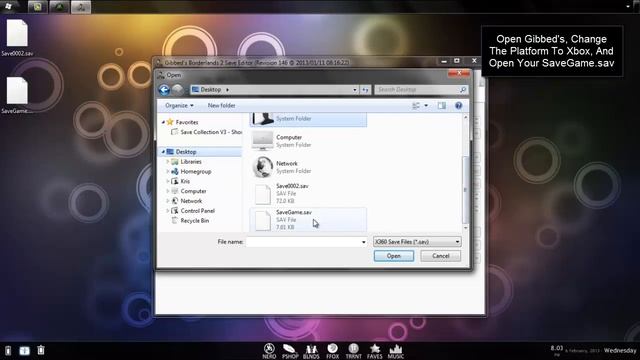
Task: Click the search magnifier icon in Search Desktop
Action: (463, 90)
